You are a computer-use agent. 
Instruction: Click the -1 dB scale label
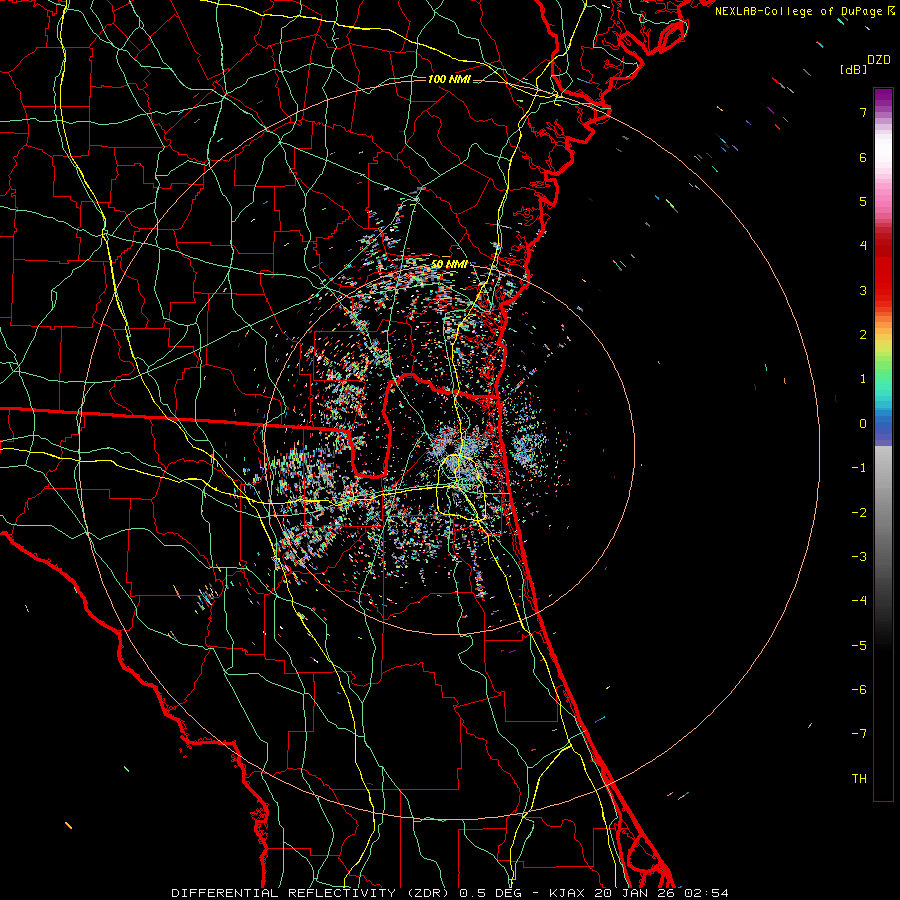(x=859, y=468)
